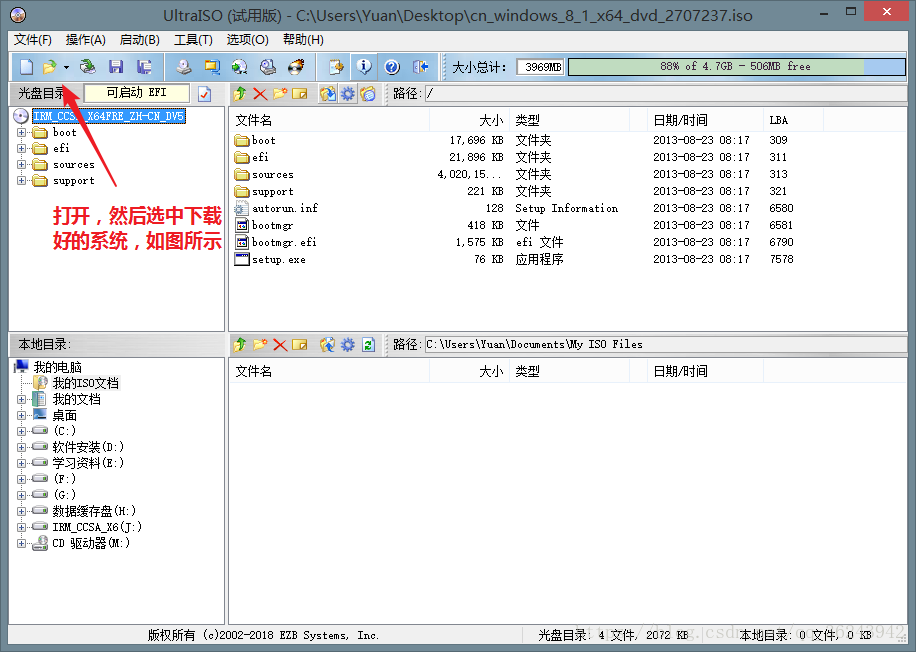Viewport: 916px width, 652px height.
Task: Click the Save As toolbar icon
Action: click(144, 67)
